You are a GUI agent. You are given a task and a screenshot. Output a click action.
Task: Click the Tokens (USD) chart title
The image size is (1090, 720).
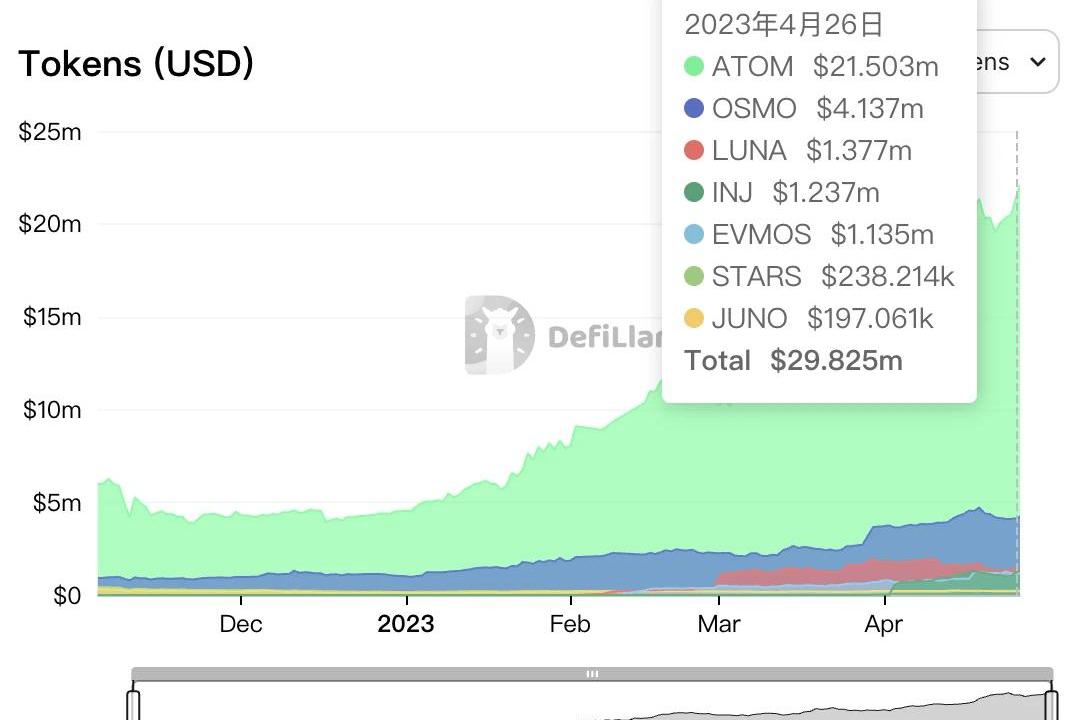coord(136,64)
